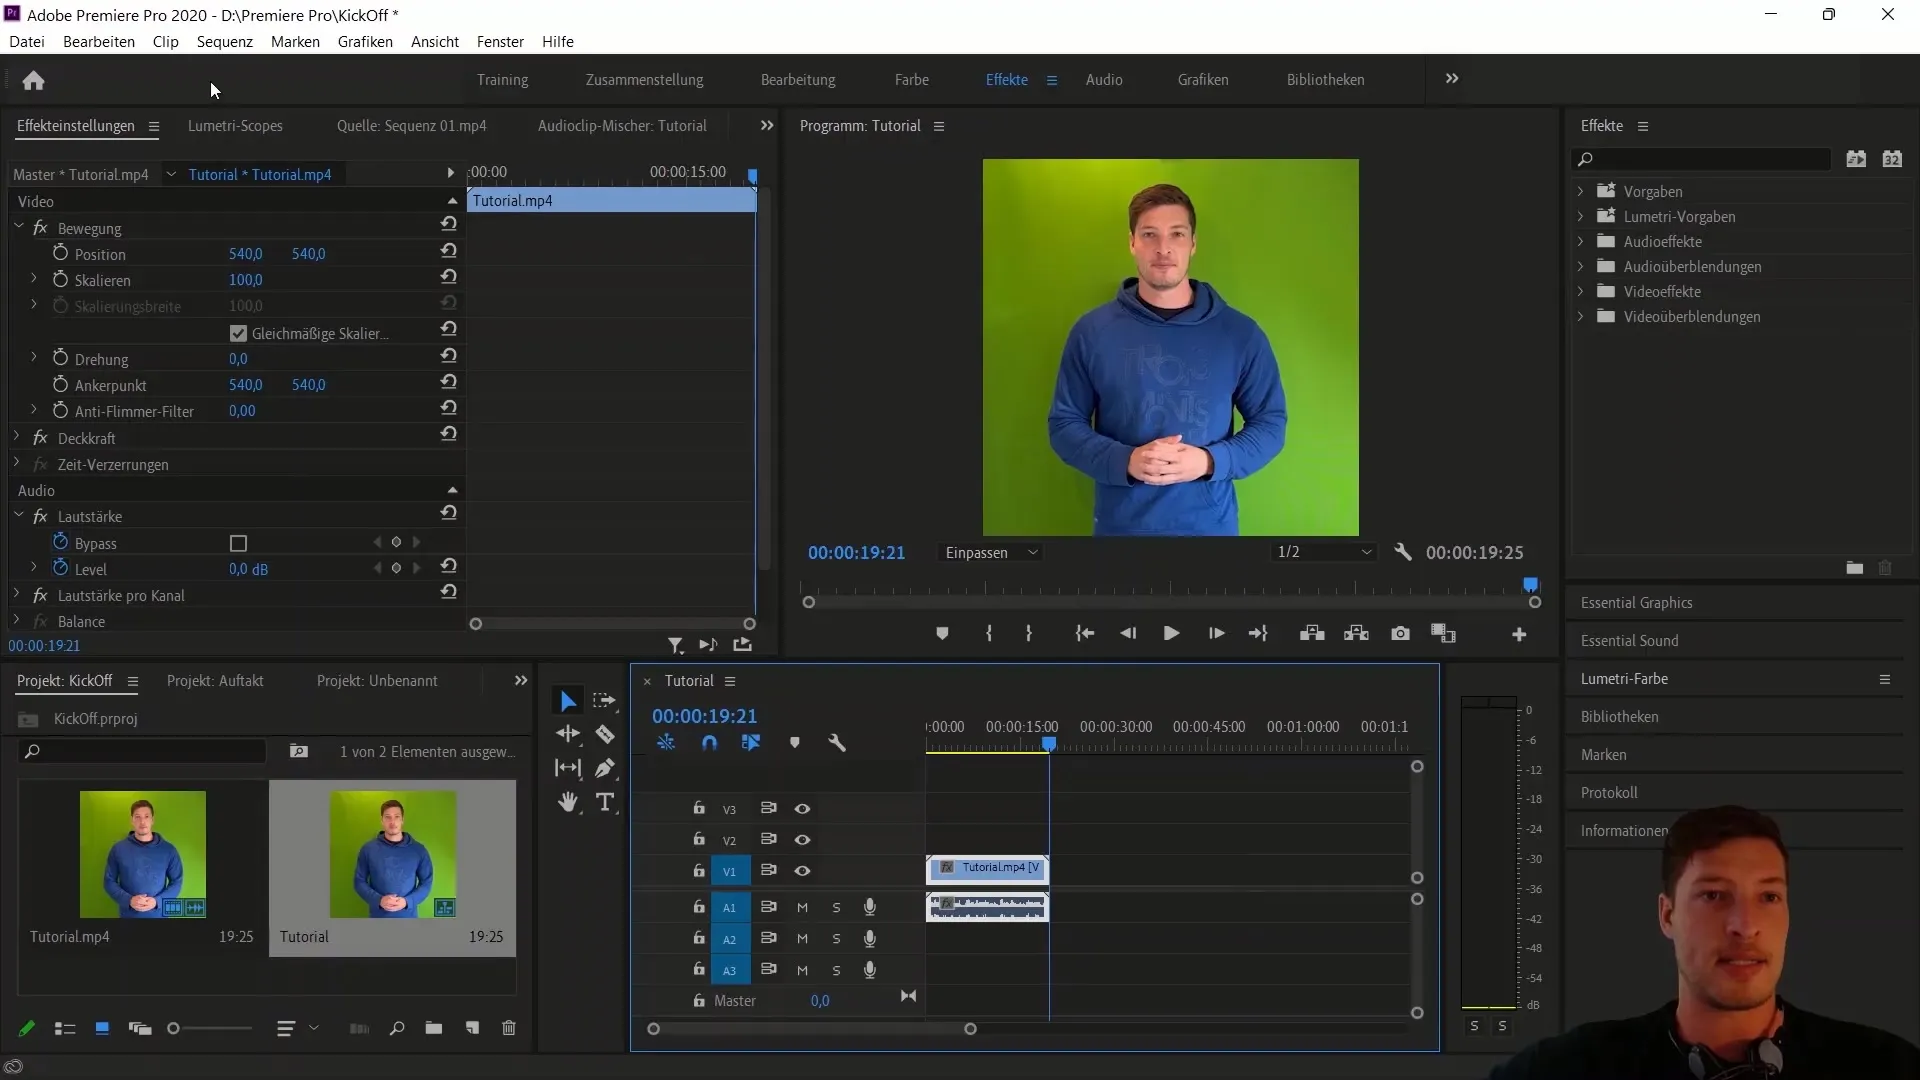Toggle visibility eye icon on V2 track
Image resolution: width=1920 pixels, height=1080 pixels.
800,839
